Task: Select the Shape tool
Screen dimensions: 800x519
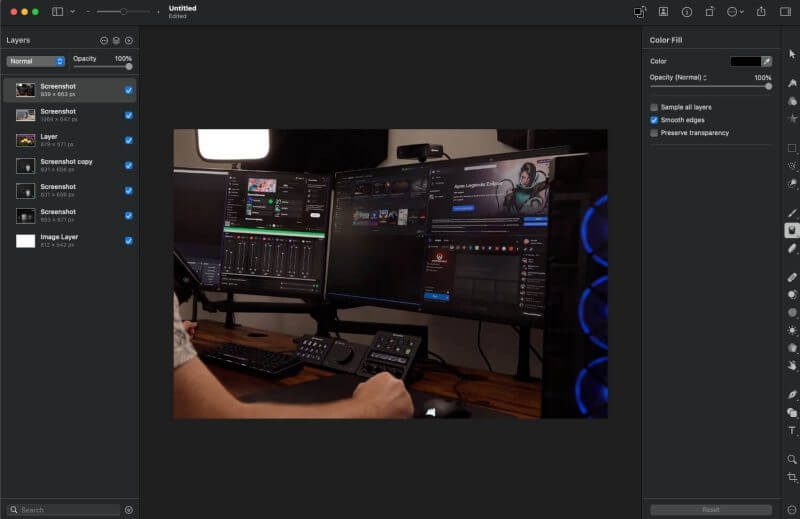Action: pos(792,412)
